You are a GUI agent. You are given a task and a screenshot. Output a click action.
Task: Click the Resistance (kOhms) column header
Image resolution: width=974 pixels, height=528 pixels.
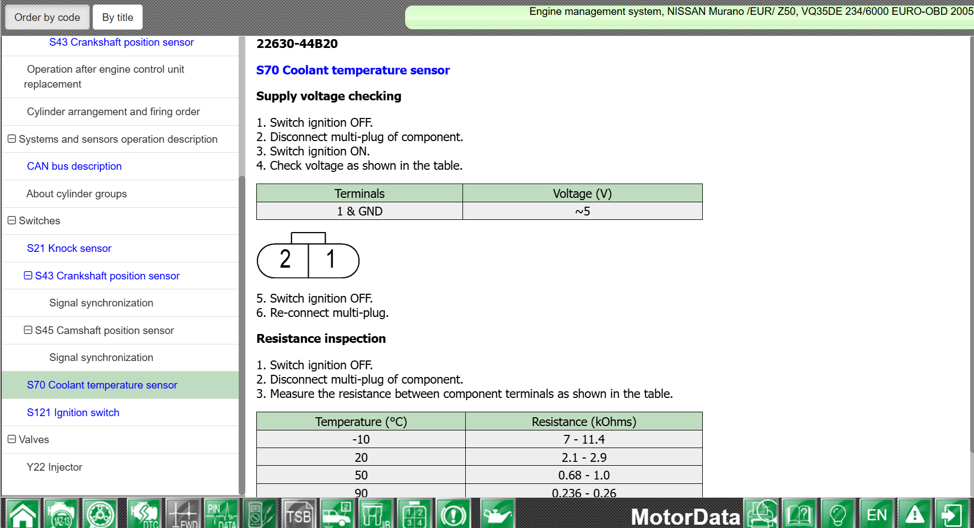pyautogui.click(x=584, y=422)
